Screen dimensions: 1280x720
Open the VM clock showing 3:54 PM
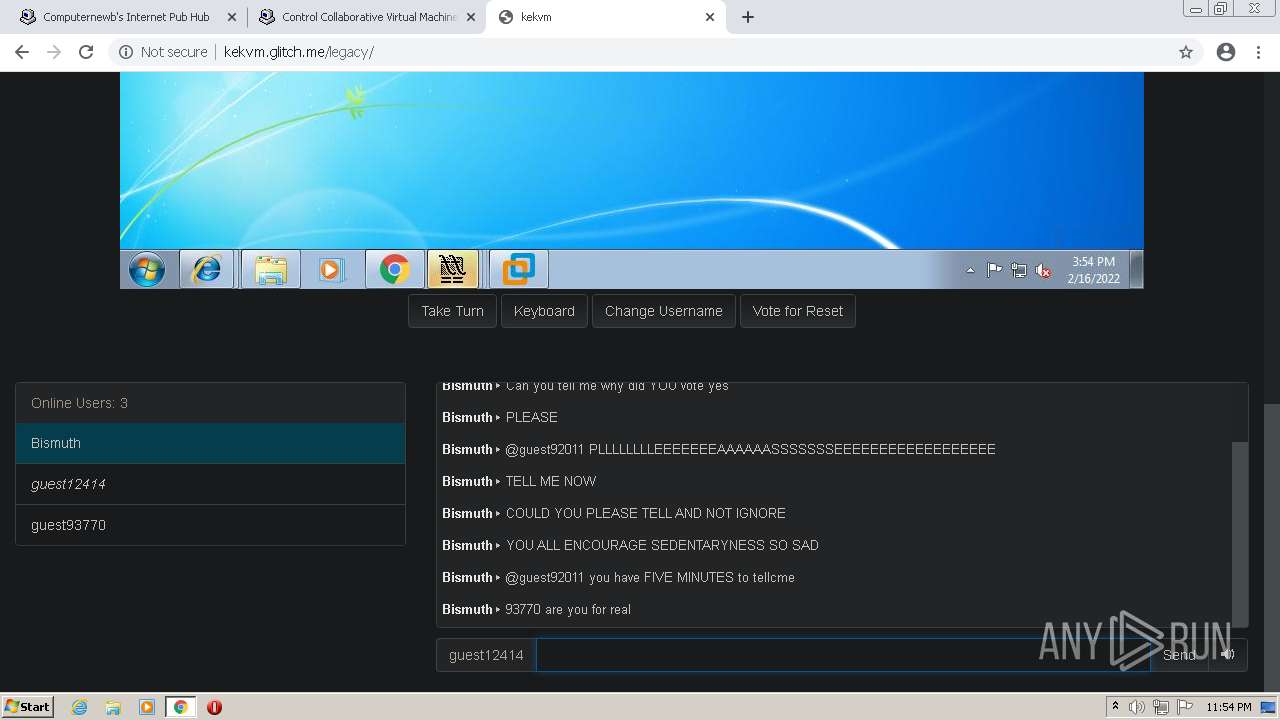pos(1093,270)
